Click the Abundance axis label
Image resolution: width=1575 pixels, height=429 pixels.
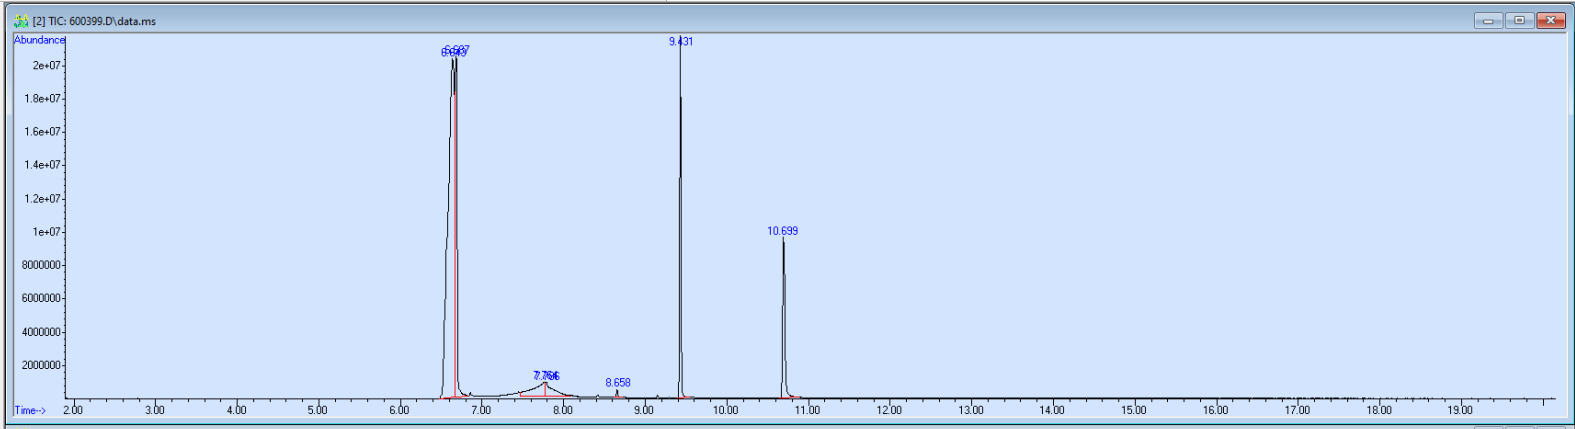pos(40,40)
